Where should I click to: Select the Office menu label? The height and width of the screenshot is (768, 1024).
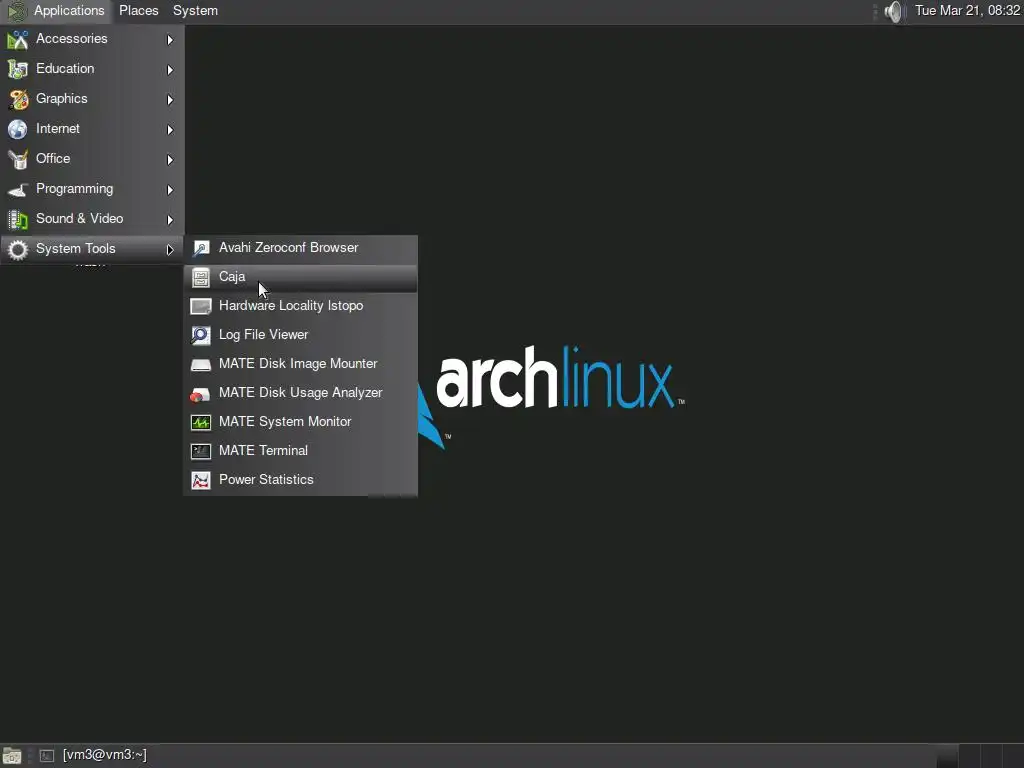[53, 159]
